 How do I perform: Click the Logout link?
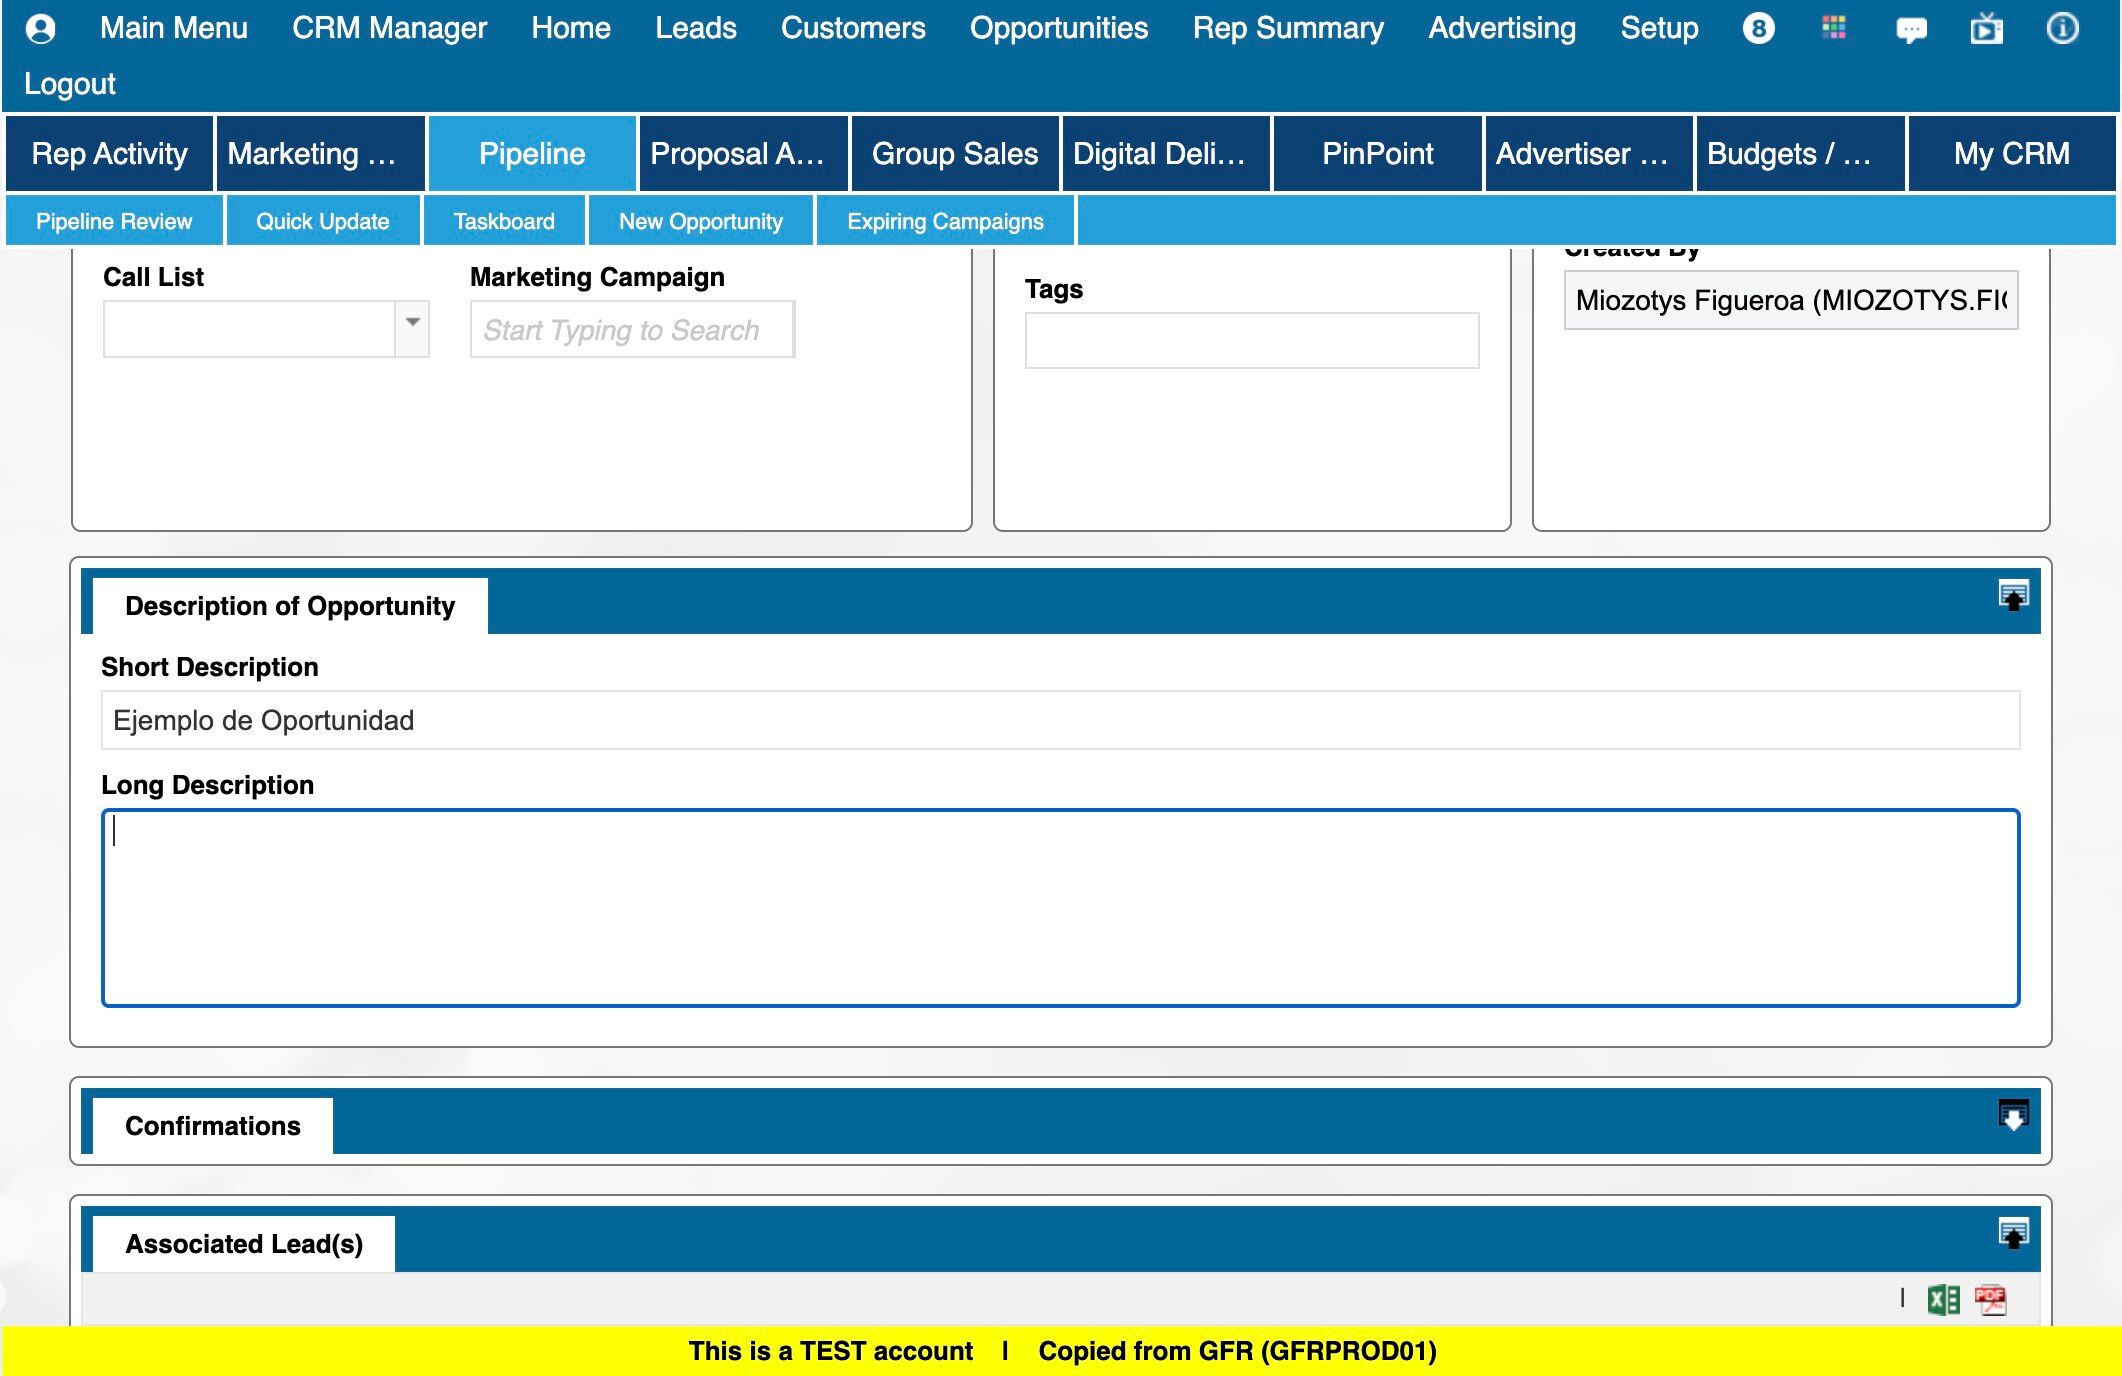click(x=70, y=84)
